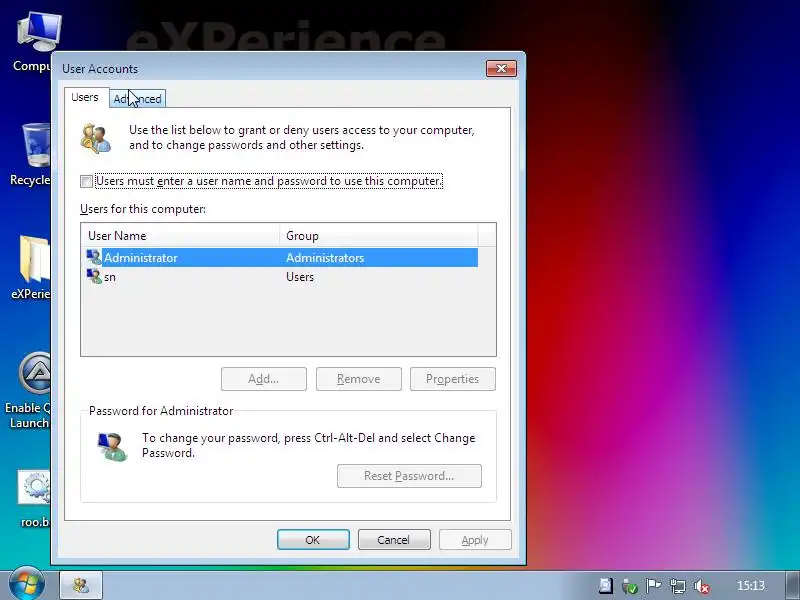Click the User Name column header
This screenshot has width=800, height=600.
click(x=181, y=236)
